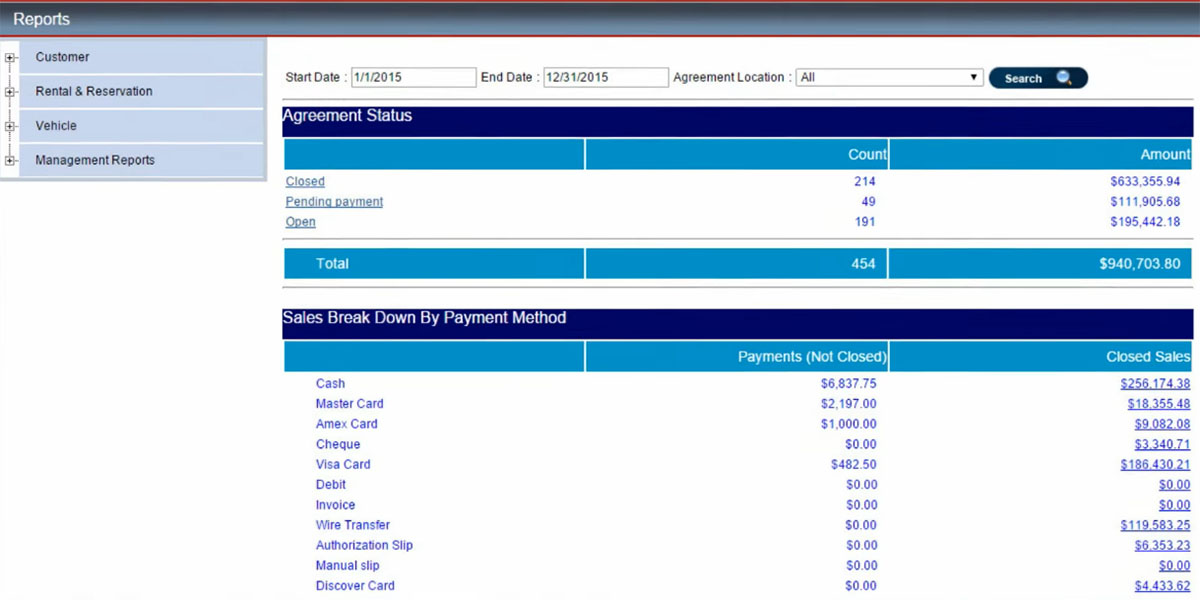
Task: Open the Pending payment agreements link
Action: pos(334,202)
